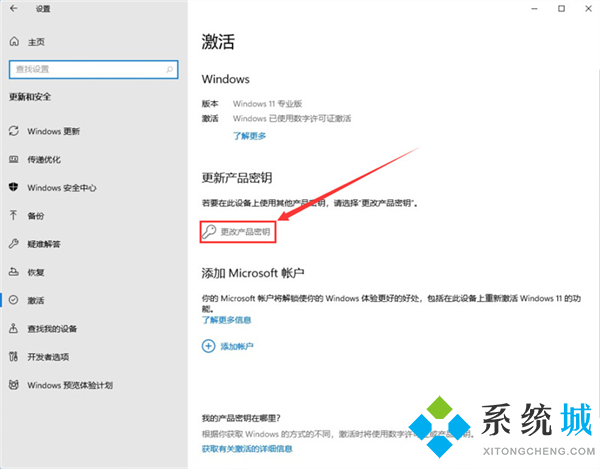Maximize the Settings window

point(561,8)
